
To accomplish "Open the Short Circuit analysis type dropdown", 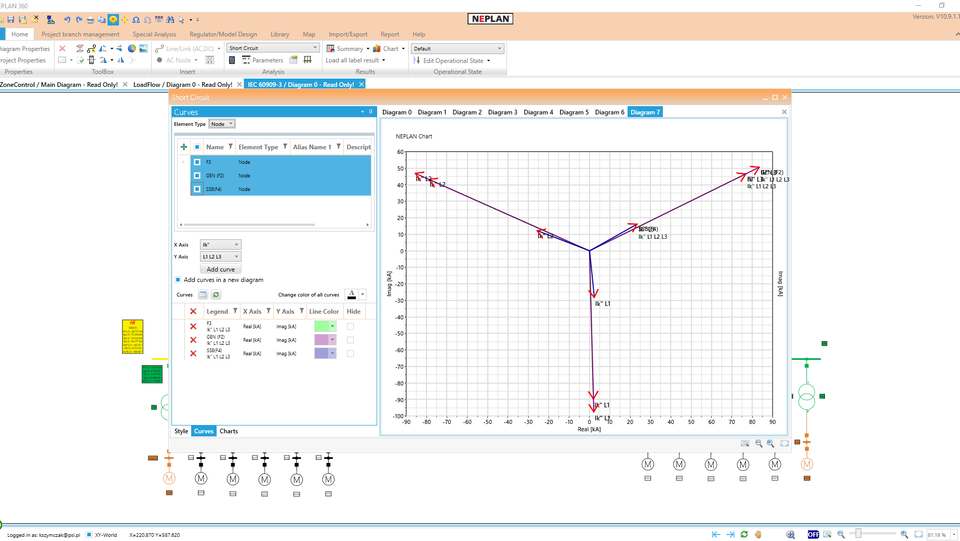I will click(273, 48).
